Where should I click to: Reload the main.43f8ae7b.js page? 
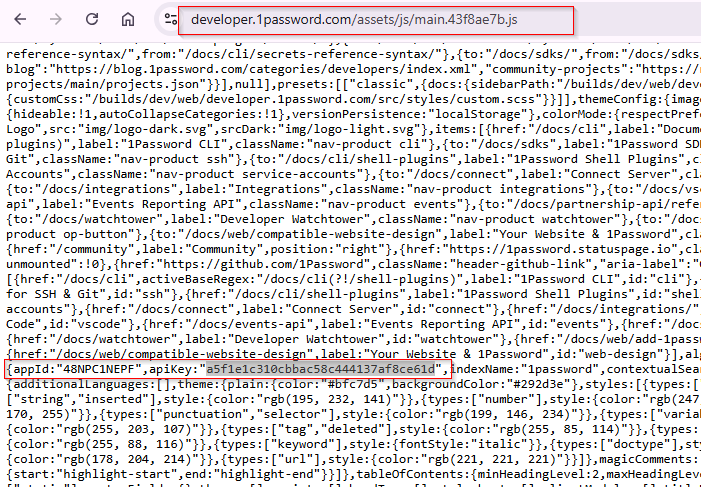[x=92, y=20]
